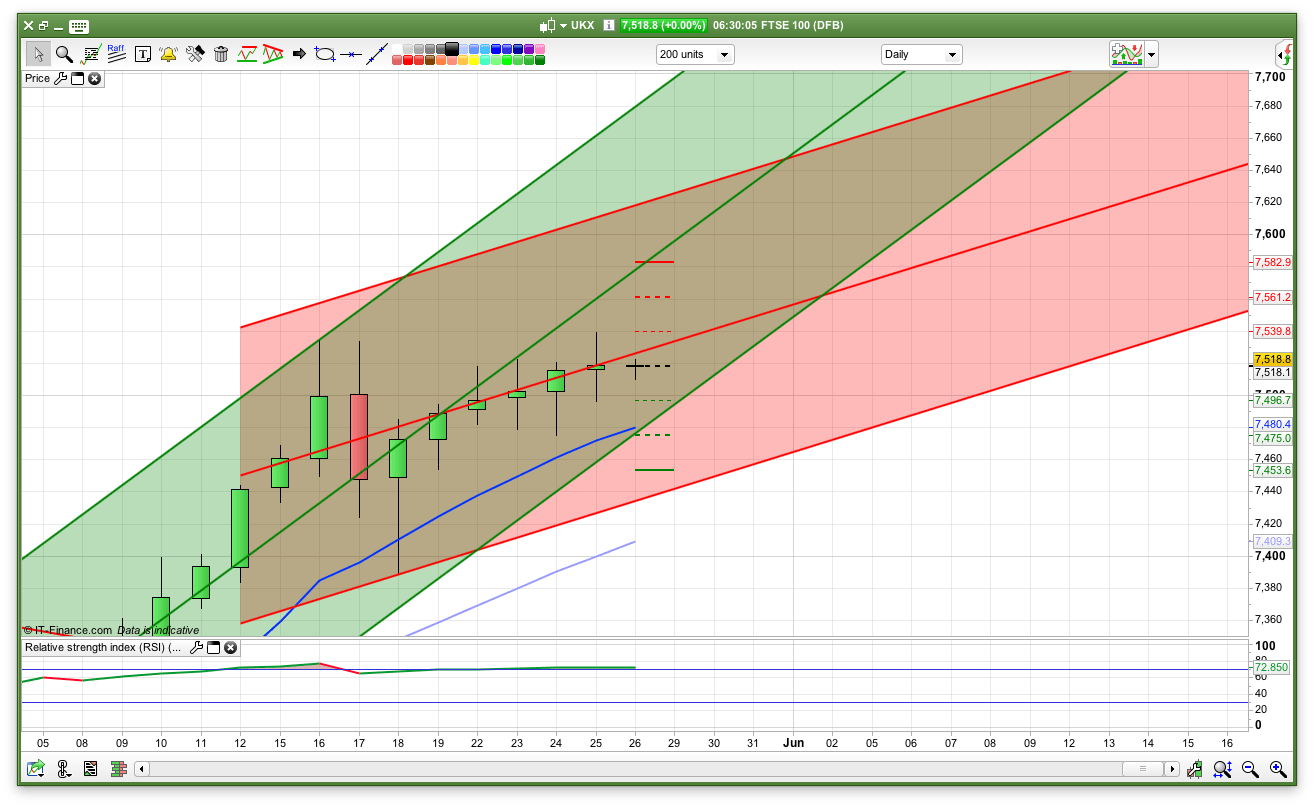
Task: Open the indicators dropdown arrow
Action: click(x=1152, y=55)
